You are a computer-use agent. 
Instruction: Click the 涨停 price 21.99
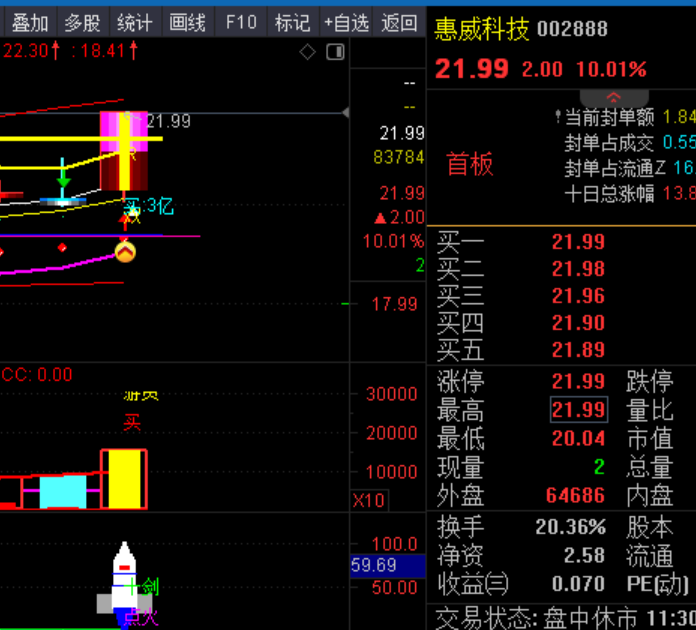578,381
